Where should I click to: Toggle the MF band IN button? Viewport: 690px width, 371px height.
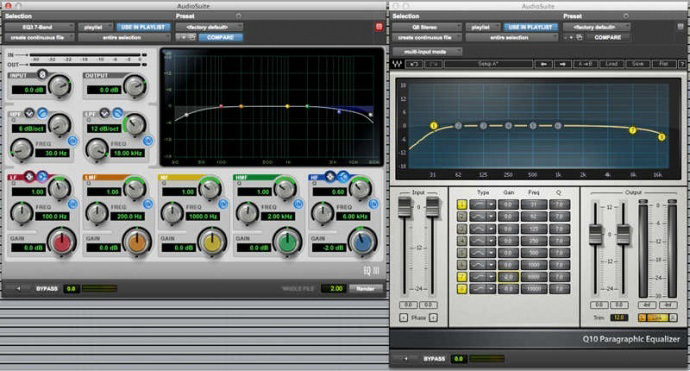(x=223, y=204)
